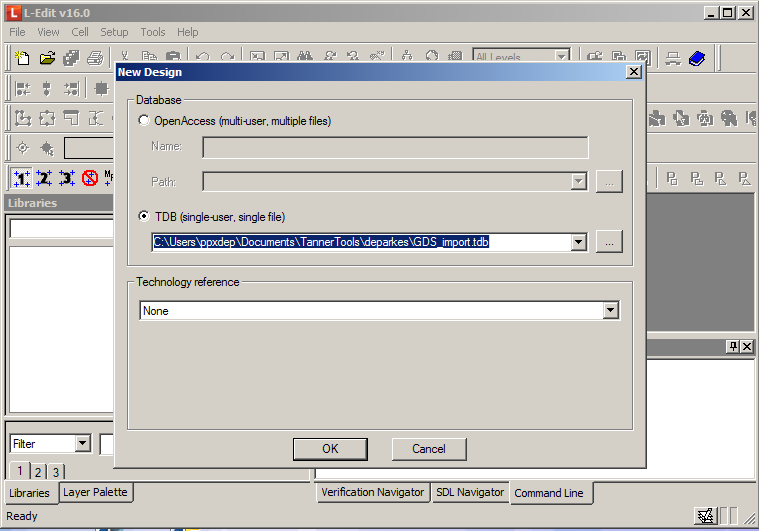Click the New file toolbar icon

22,58
